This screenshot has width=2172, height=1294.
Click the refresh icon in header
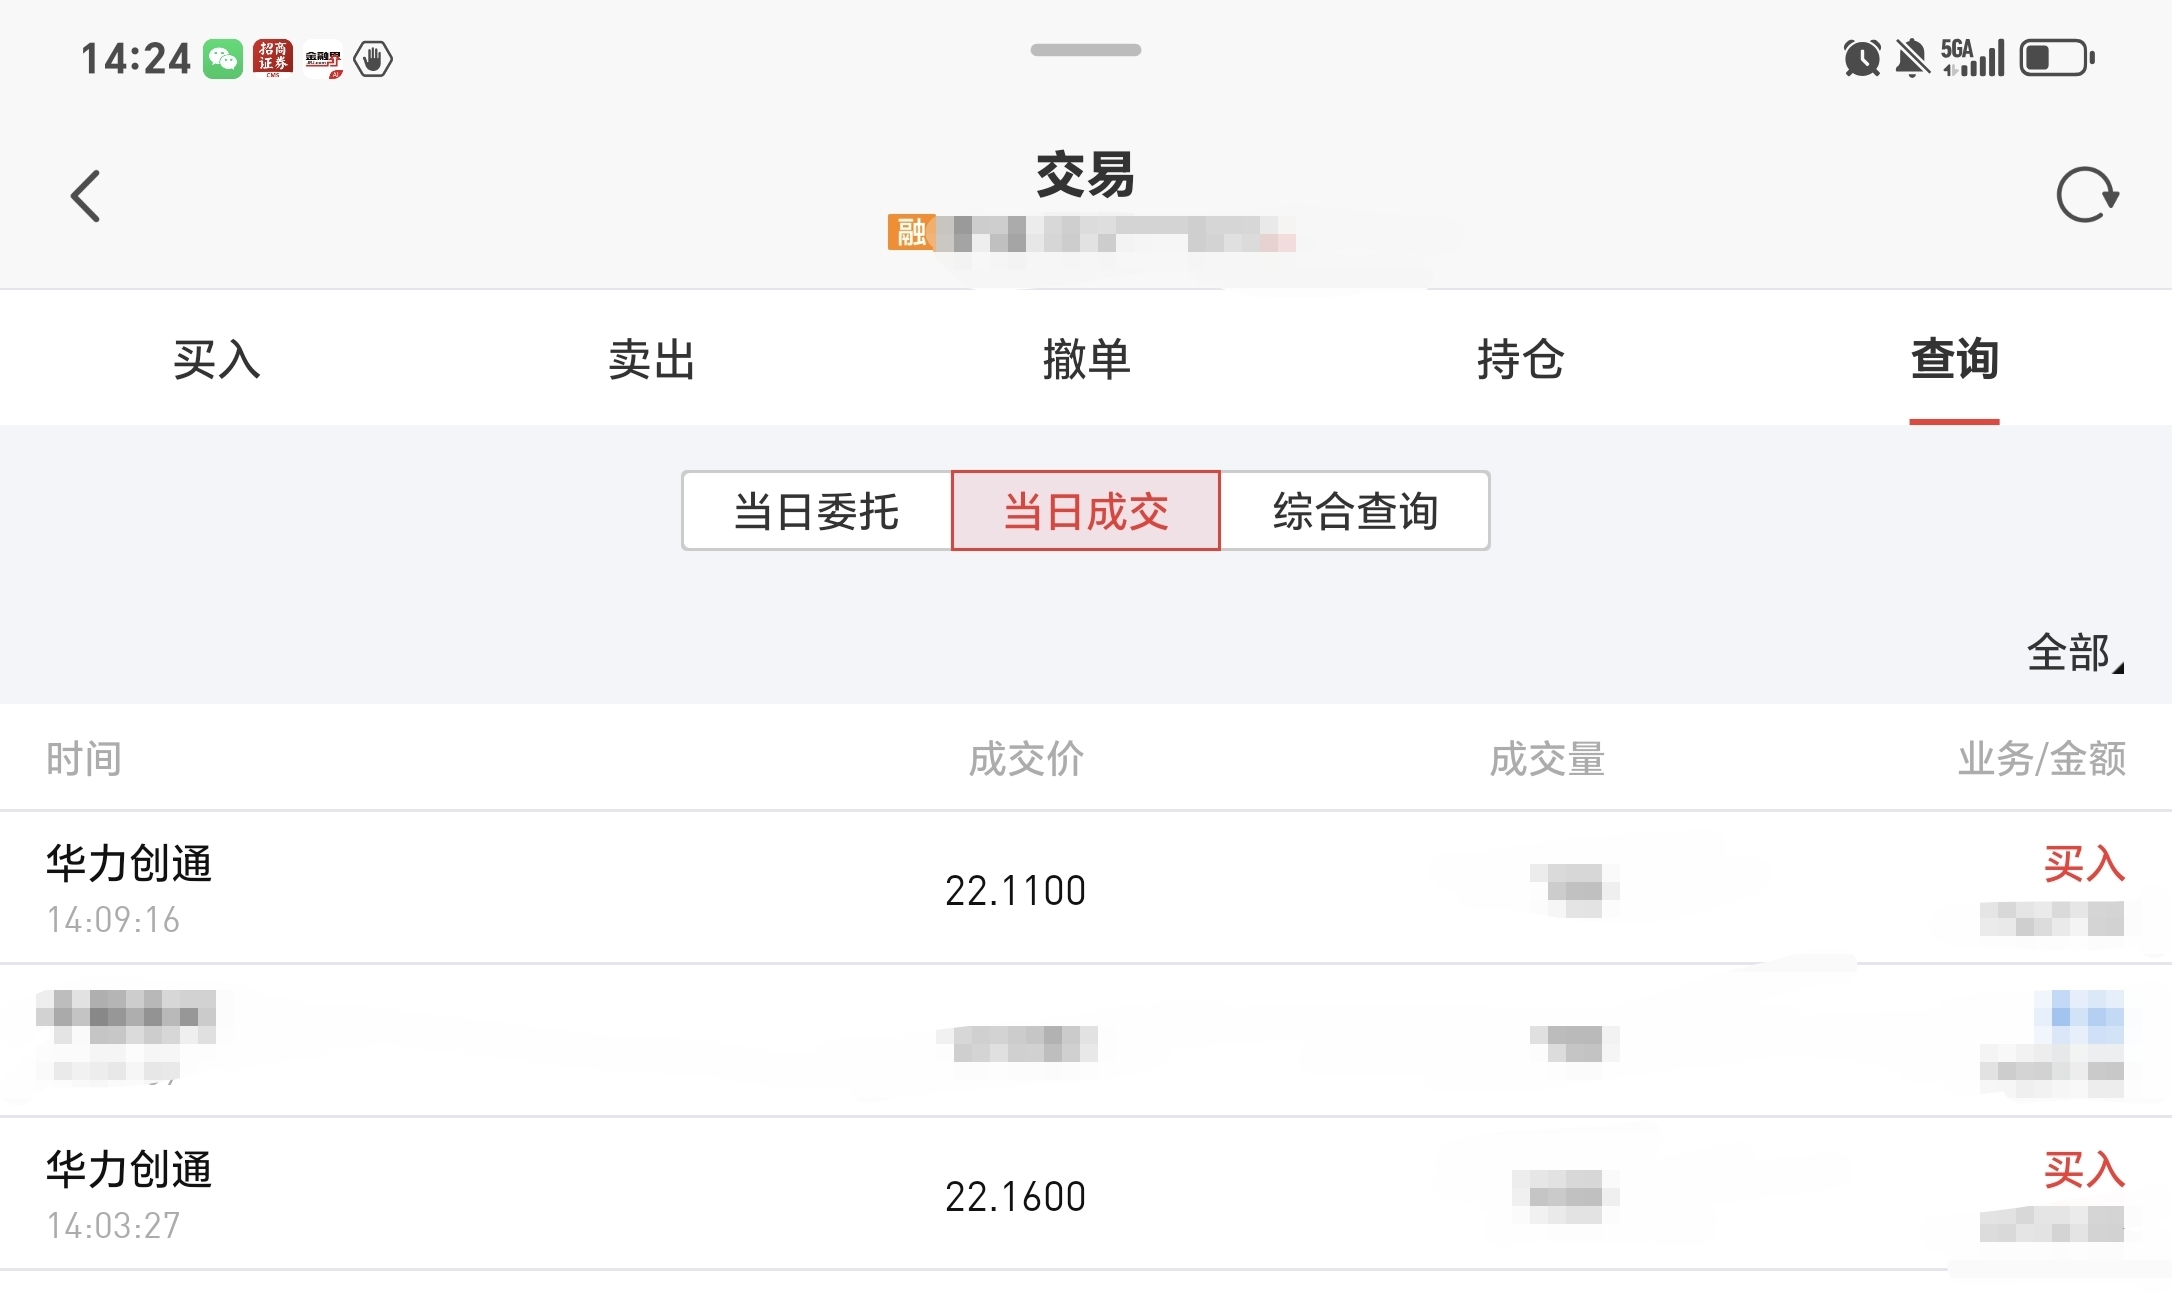pos(2087,194)
